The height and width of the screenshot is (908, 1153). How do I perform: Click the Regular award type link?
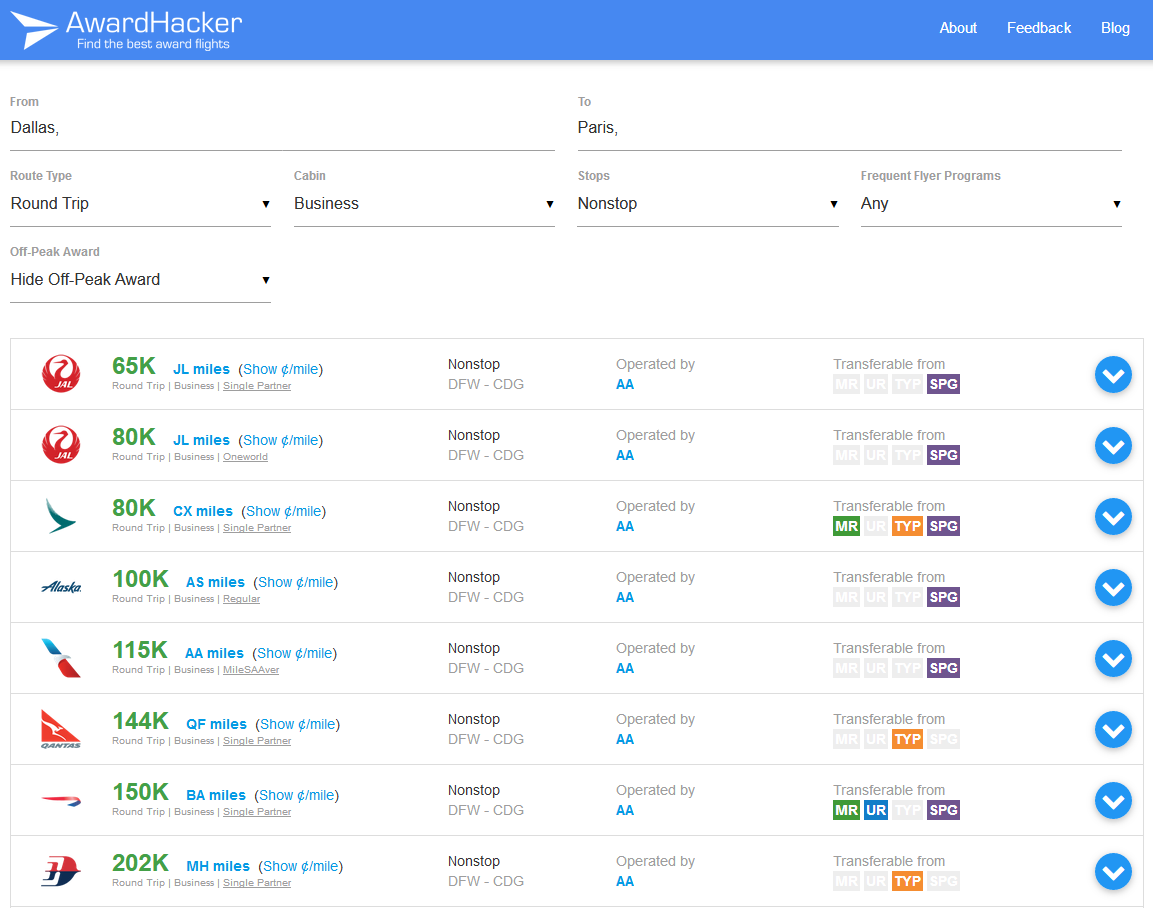click(x=242, y=598)
